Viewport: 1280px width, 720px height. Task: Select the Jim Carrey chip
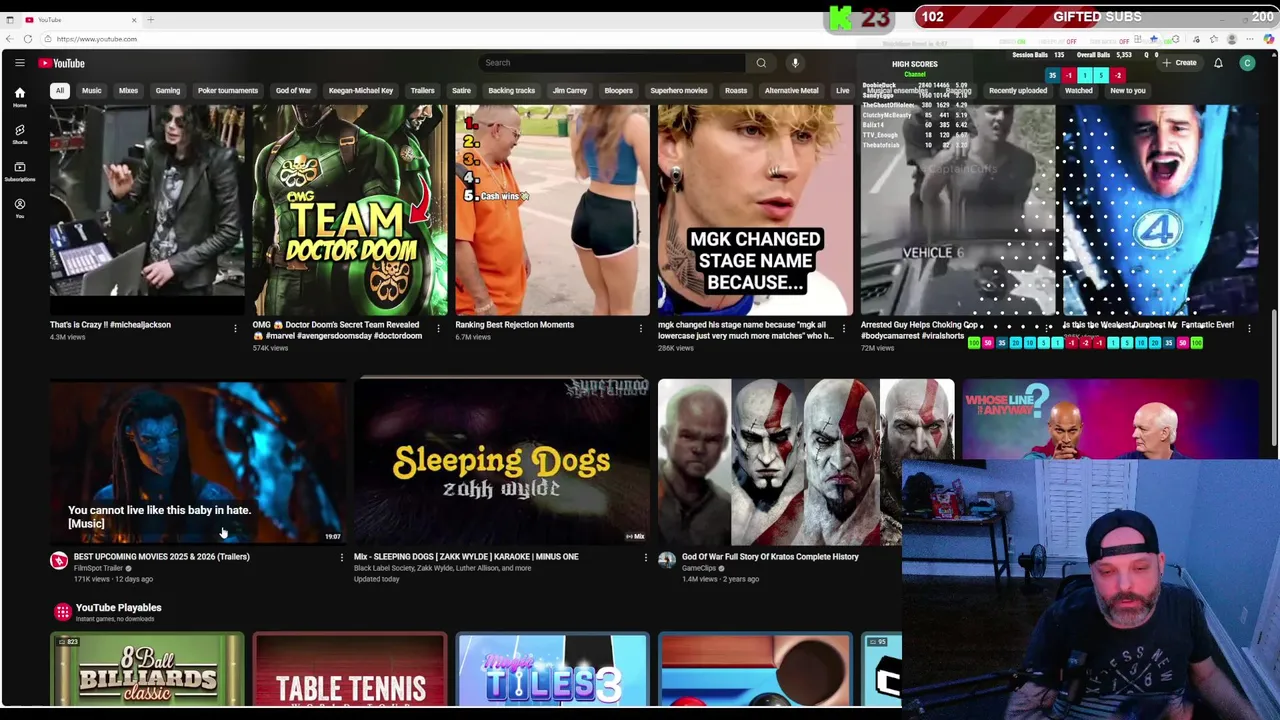[570, 90]
